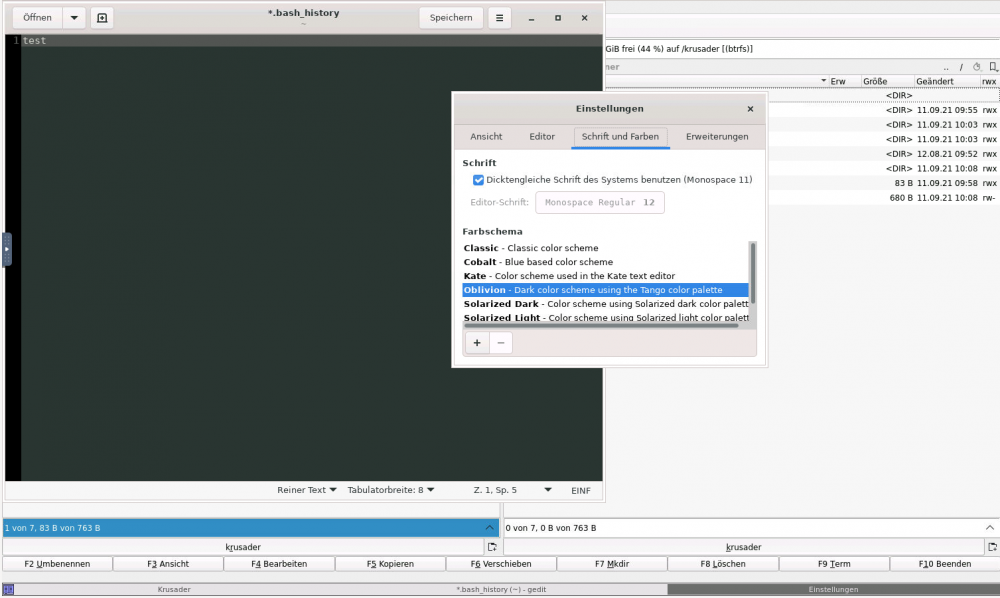This screenshot has height=598, width=1000.
Task: Switch to .bash_history gedit taskbar entry
Action: pos(501,590)
